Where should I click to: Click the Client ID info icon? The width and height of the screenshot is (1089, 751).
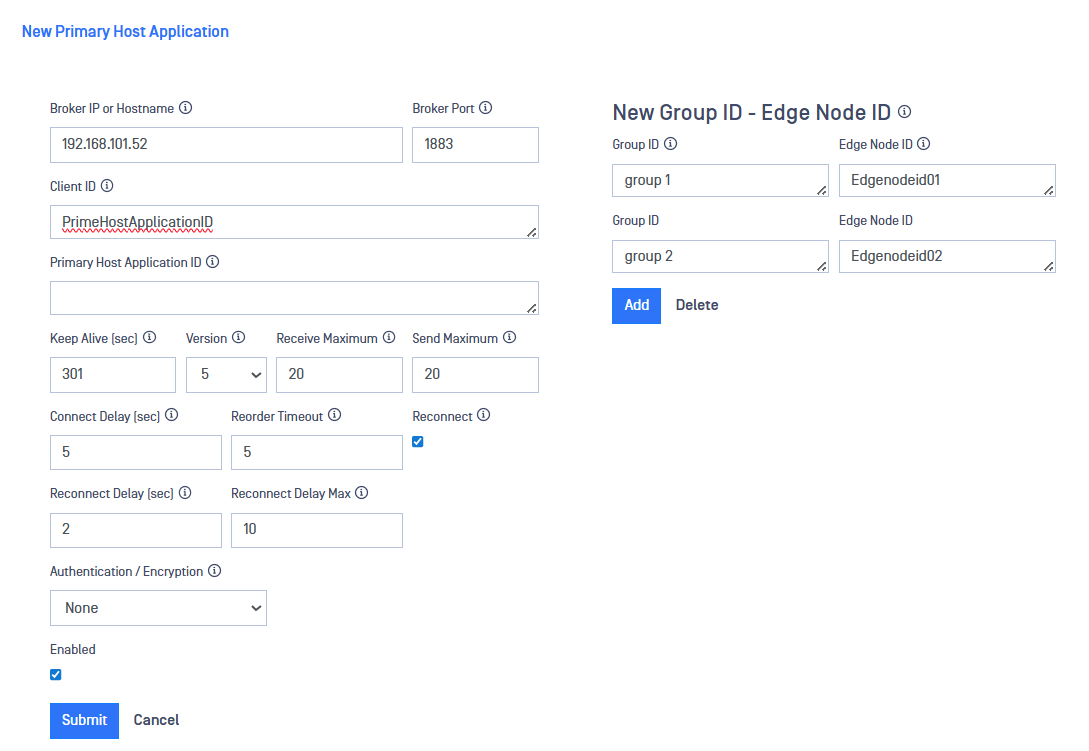click(x=107, y=186)
